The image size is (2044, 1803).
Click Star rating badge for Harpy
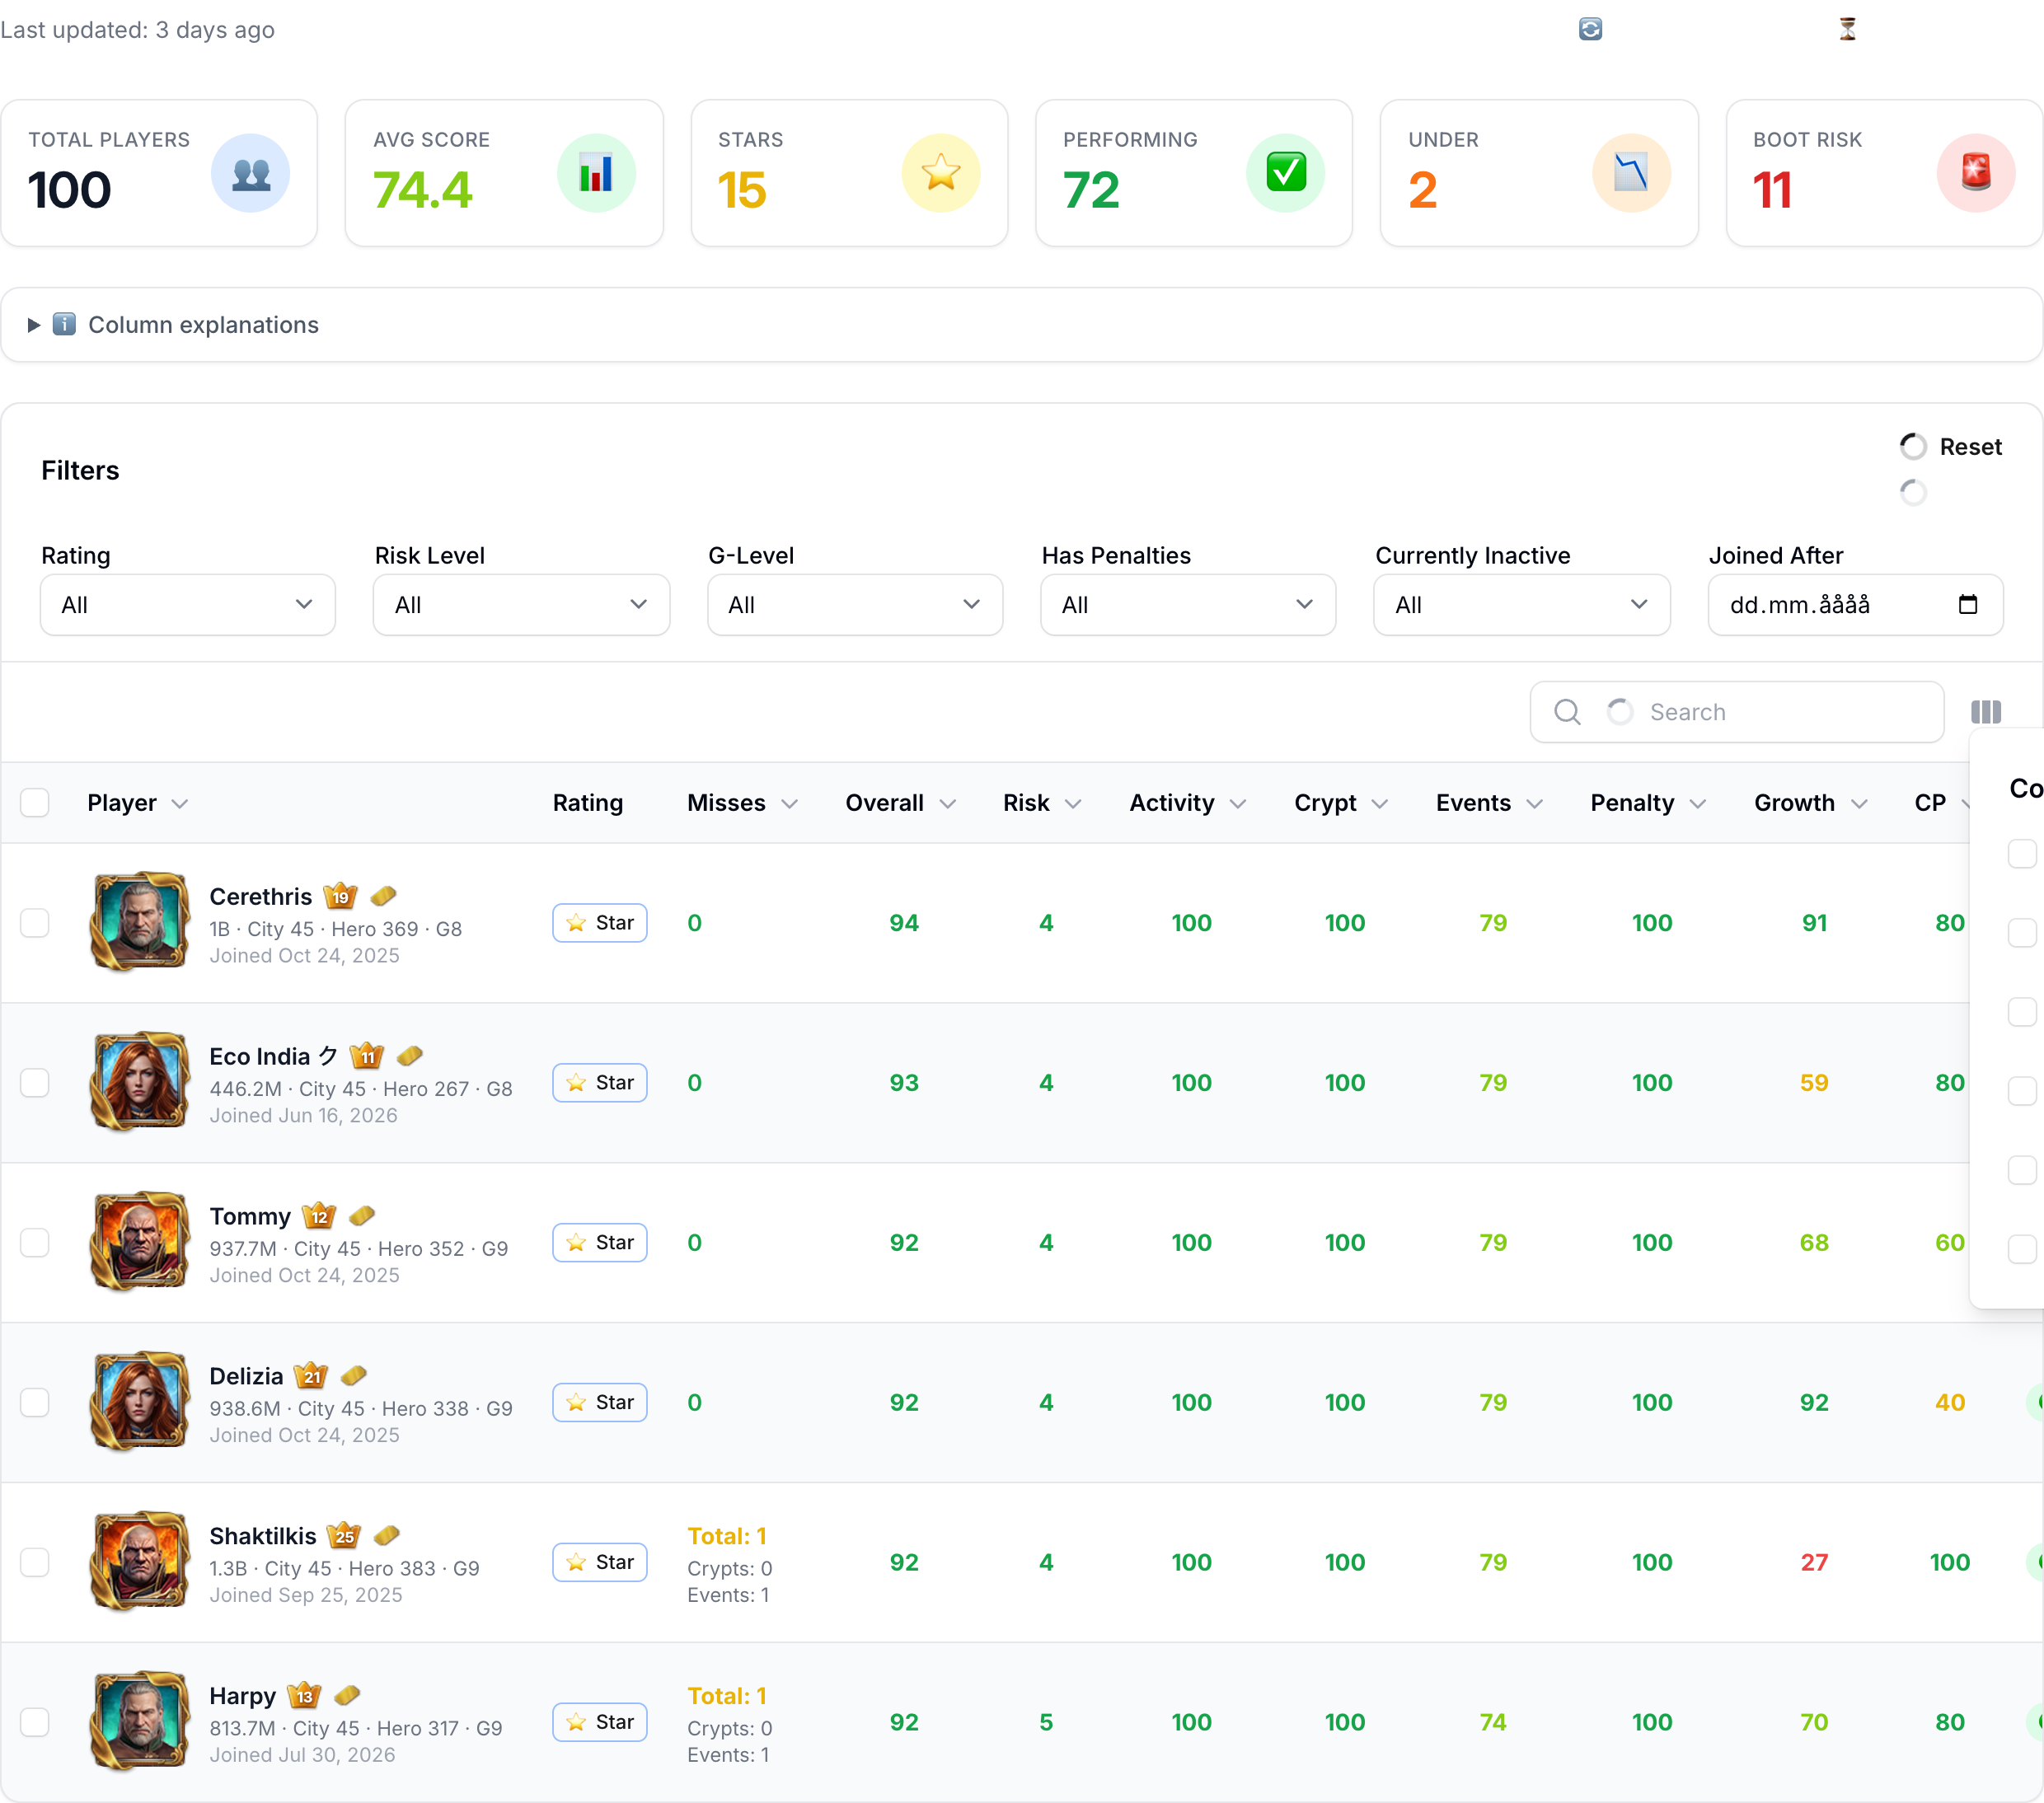pyautogui.click(x=600, y=1722)
